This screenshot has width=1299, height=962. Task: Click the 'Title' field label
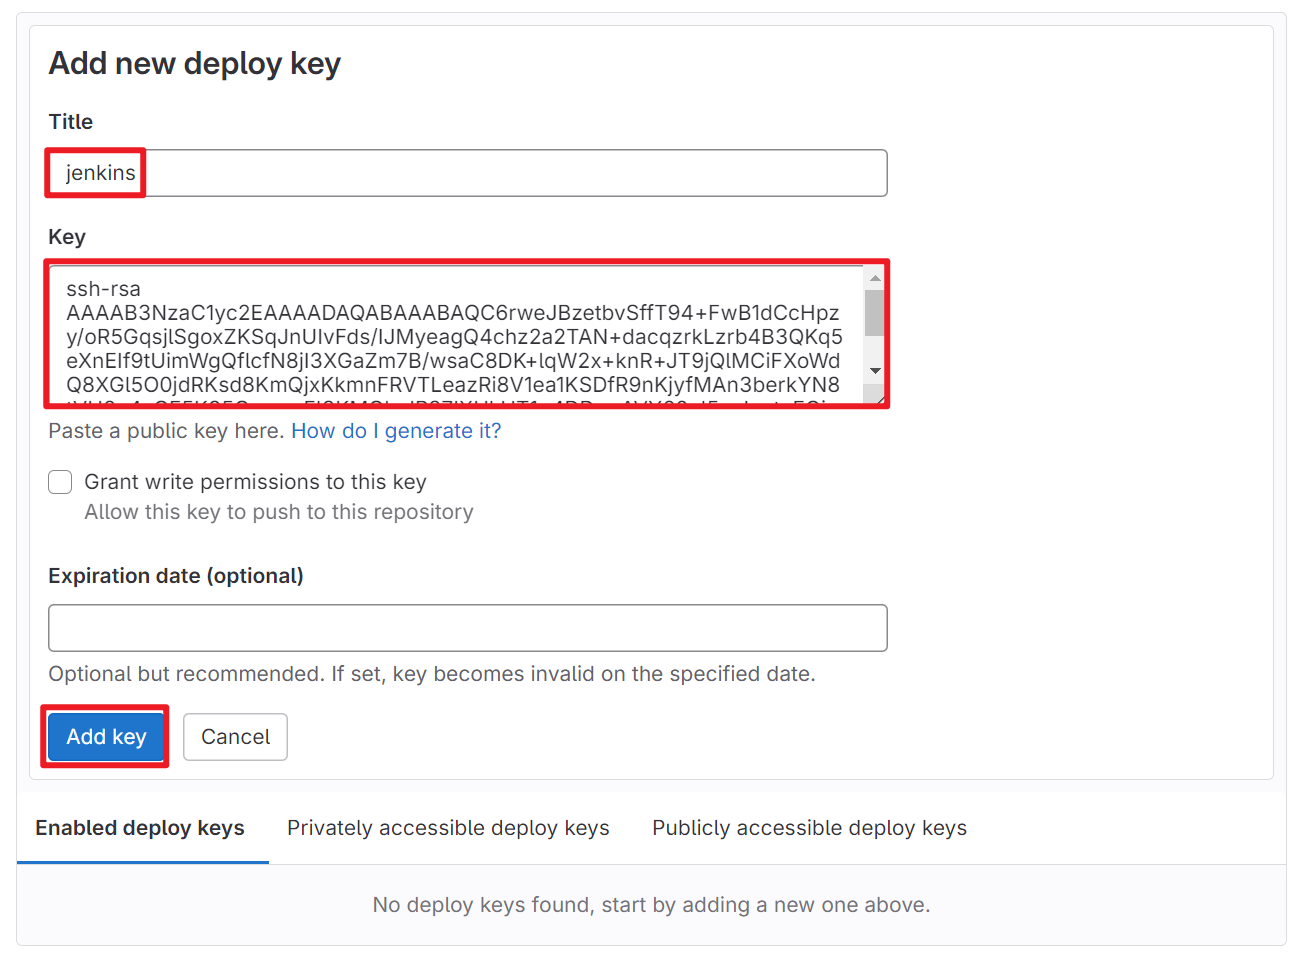[x=71, y=122]
